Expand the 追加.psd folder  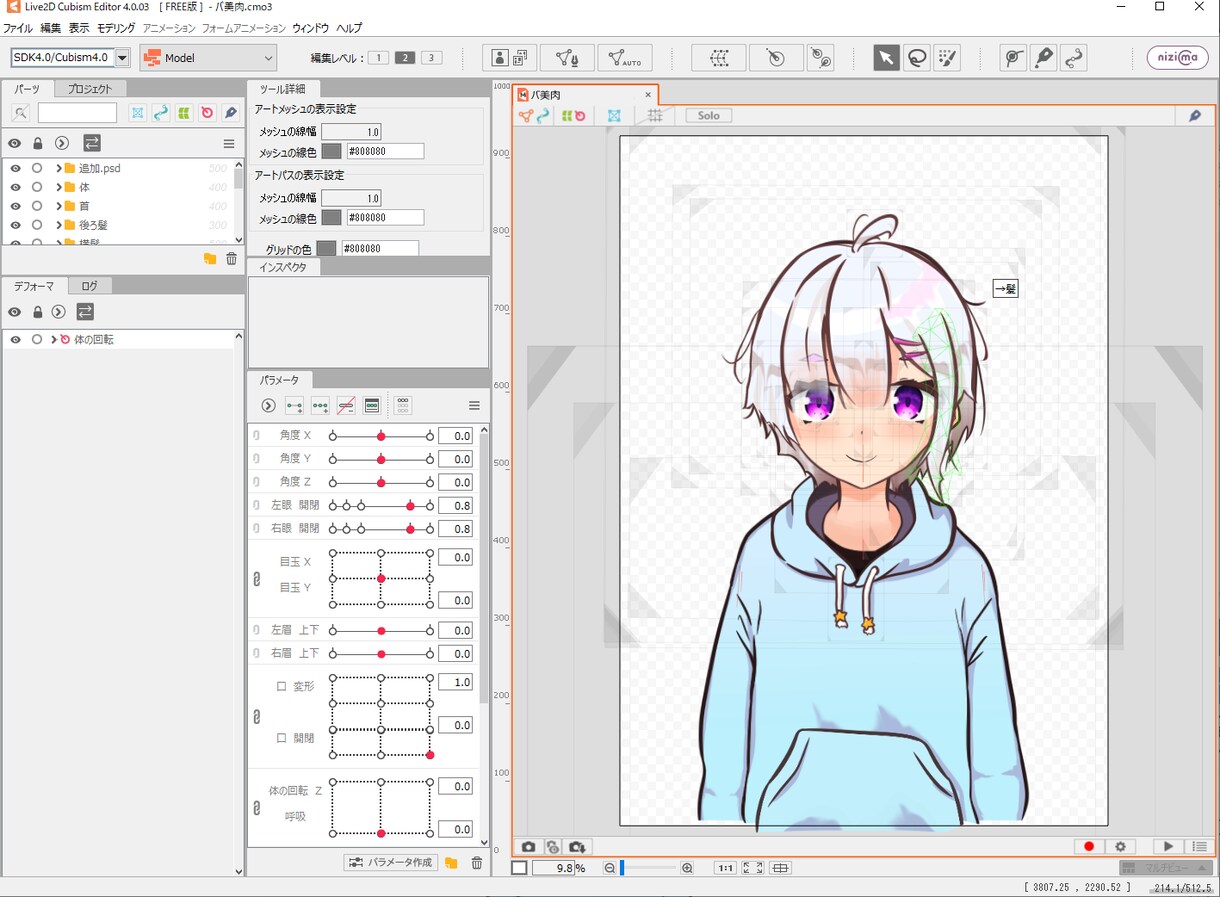(59, 168)
